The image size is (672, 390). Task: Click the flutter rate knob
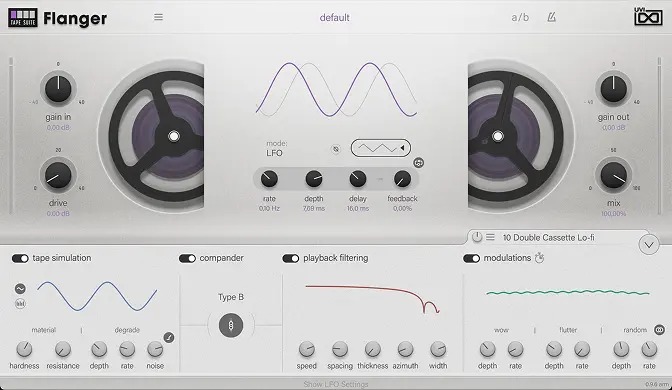click(x=582, y=349)
